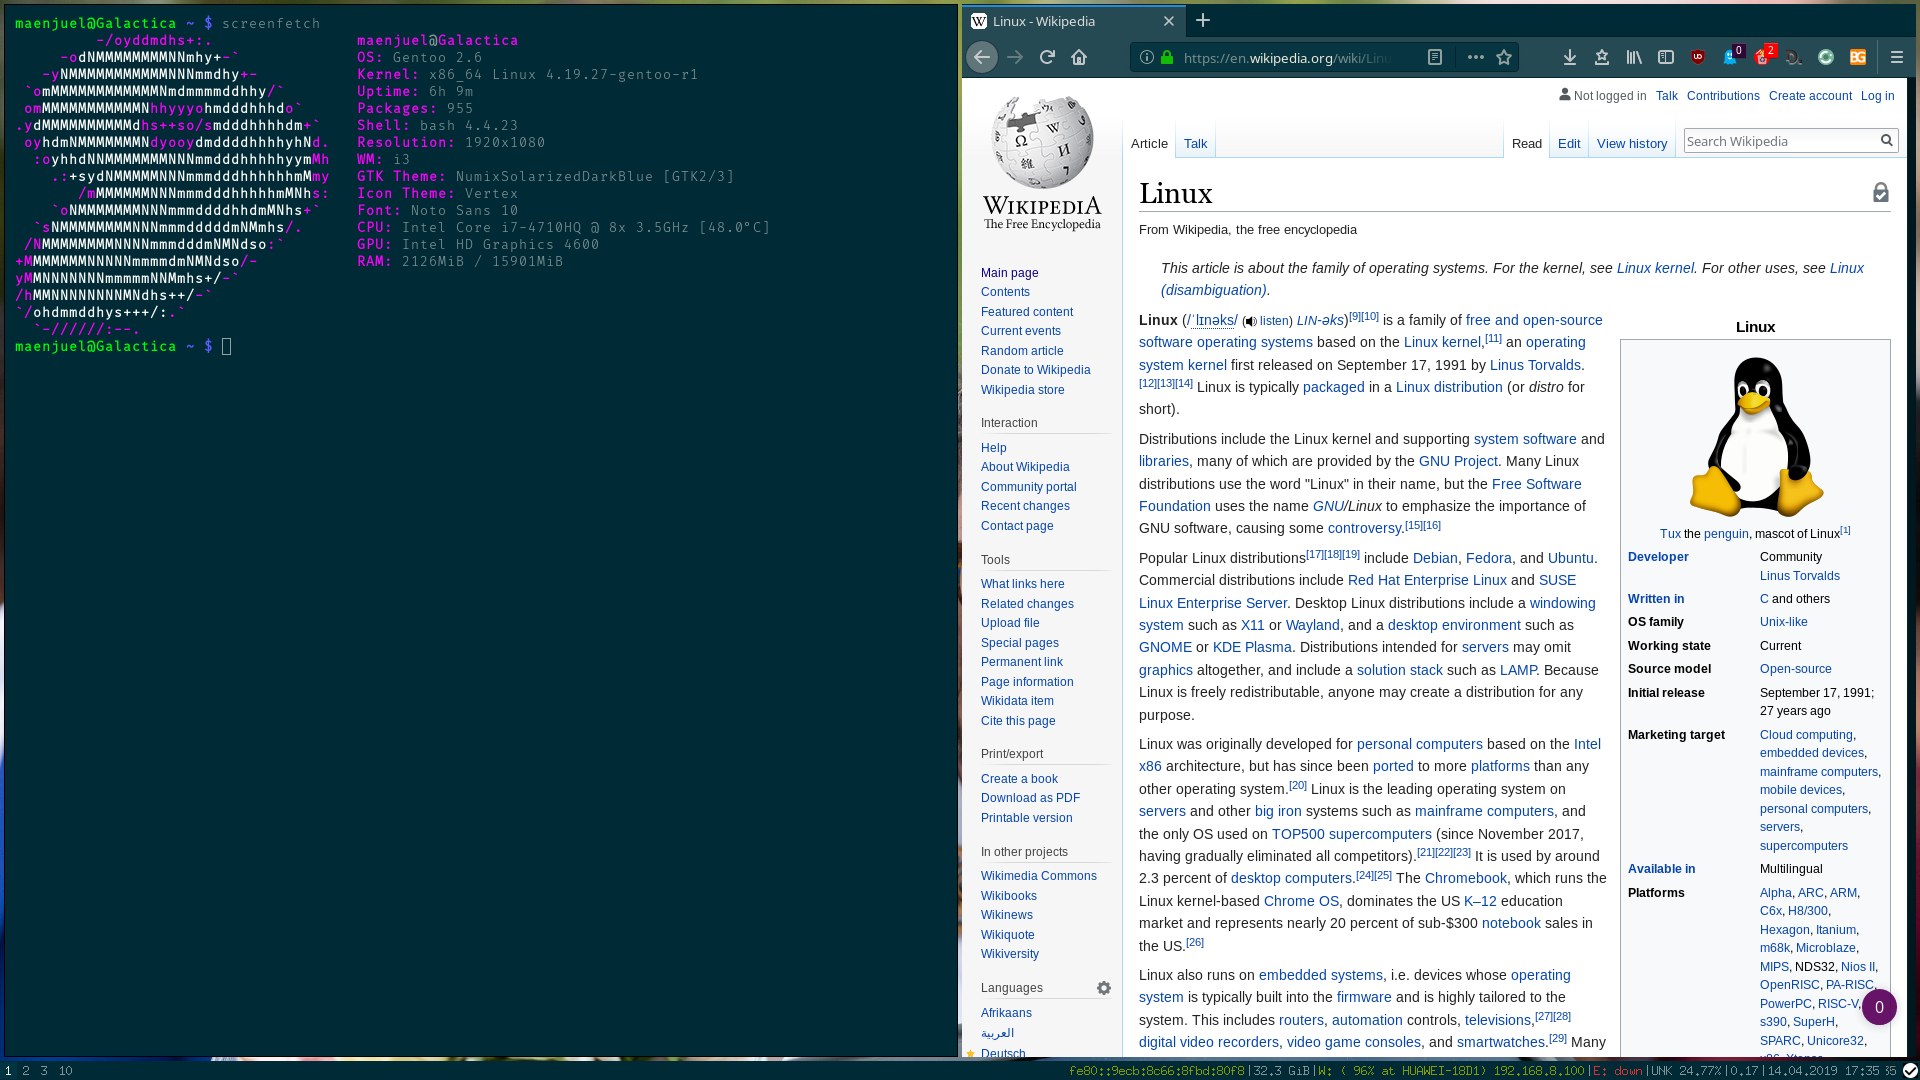
Task: Click the Create account link
Action: (1810, 96)
